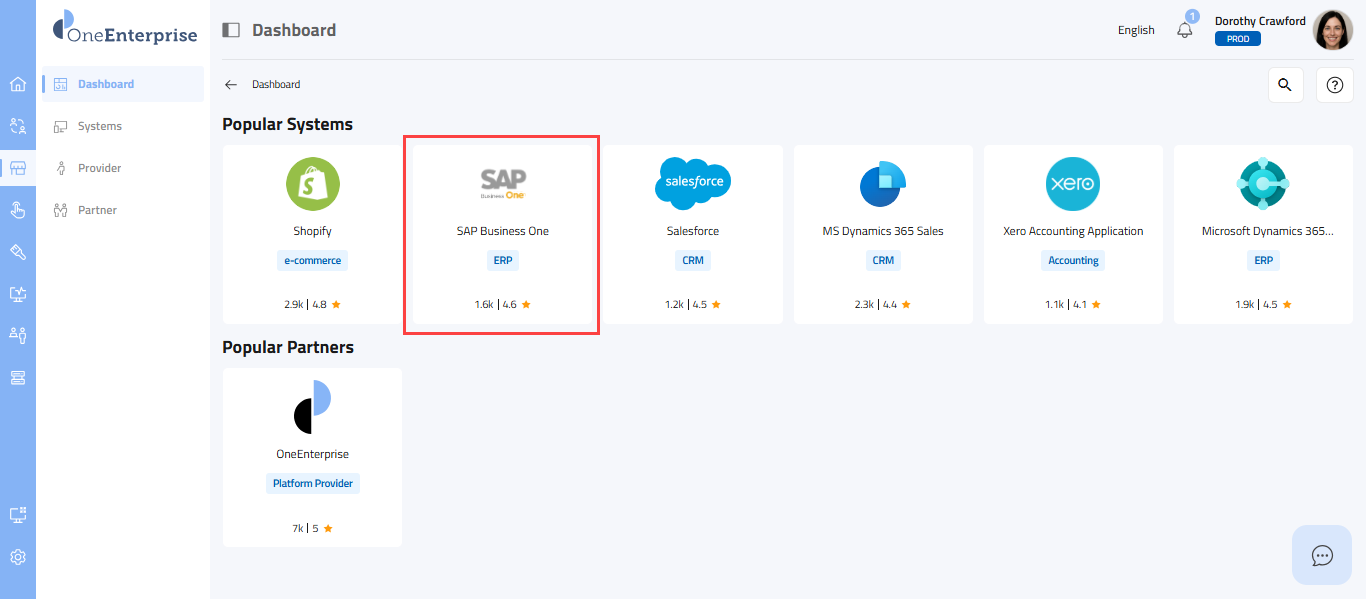The height and width of the screenshot is (599, 1366).
Task: Open the search magnifier button
Action: (x=1285, y=85)
